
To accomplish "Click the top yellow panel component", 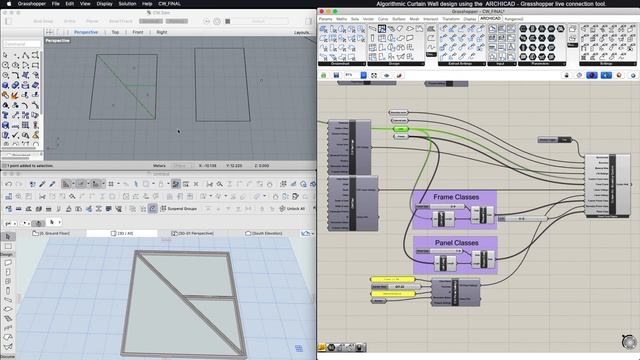I will click(393, 280).
